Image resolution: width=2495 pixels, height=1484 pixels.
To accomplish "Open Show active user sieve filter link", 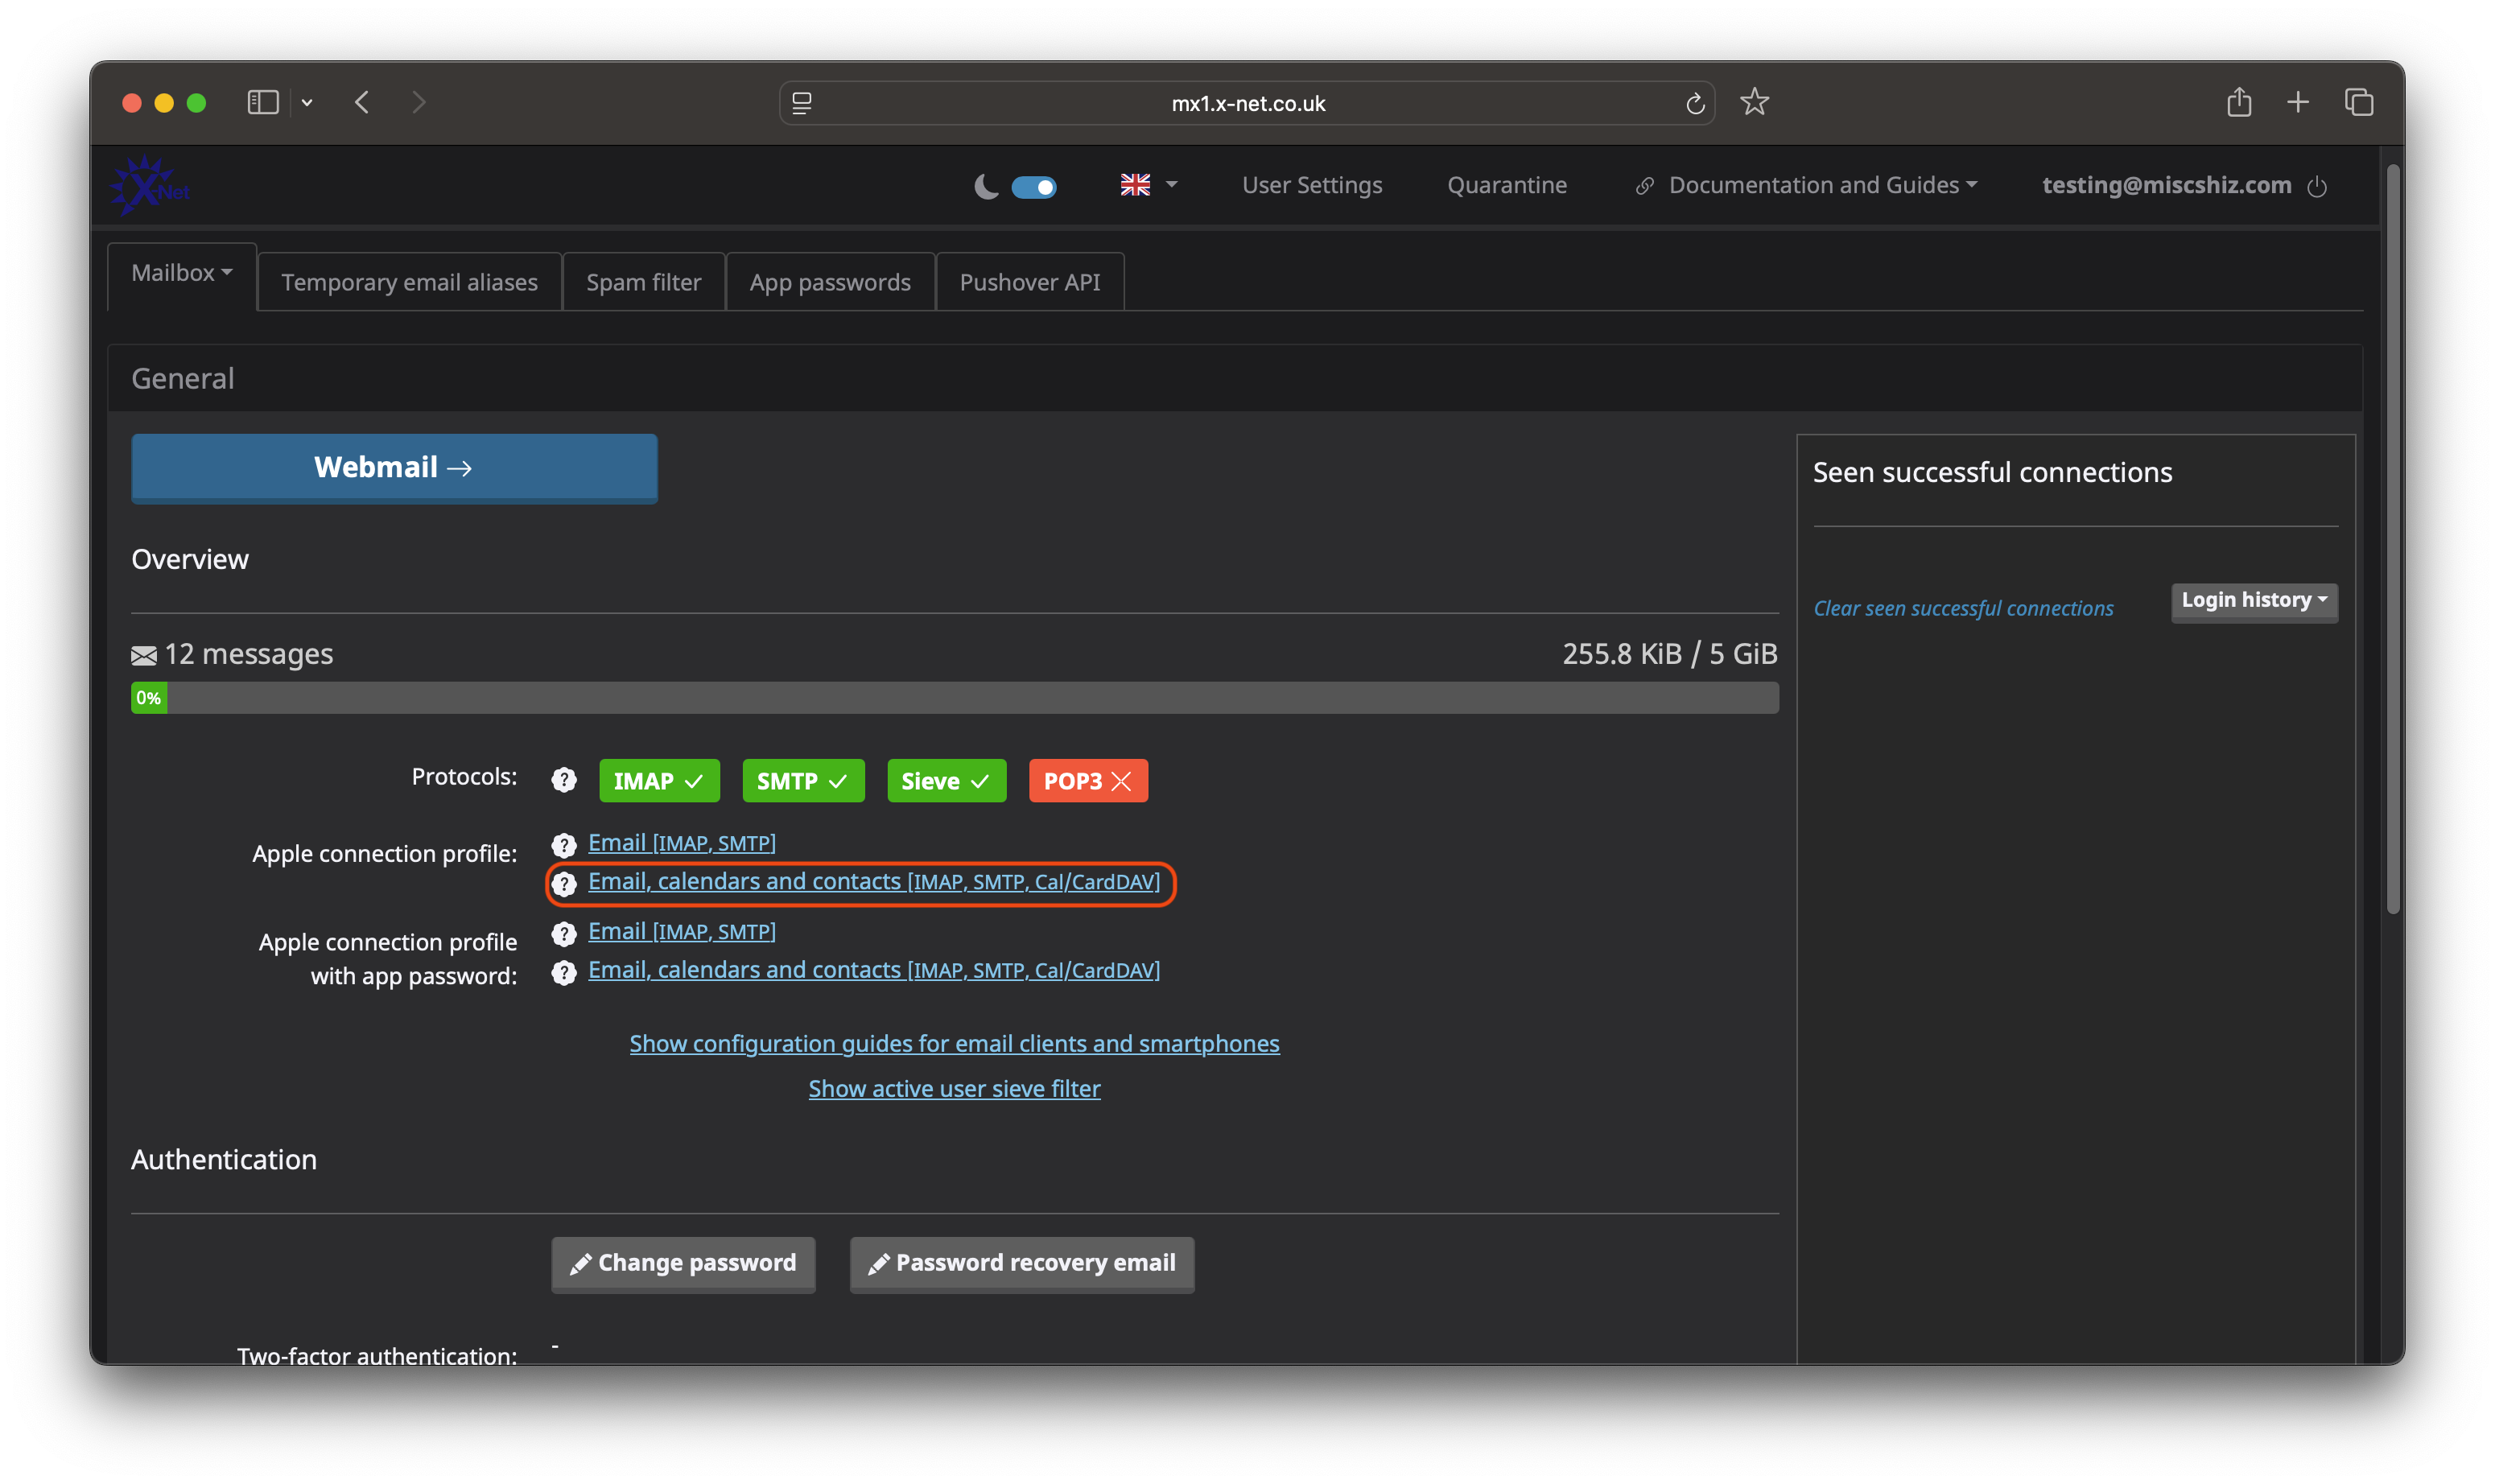I will coord(953,1088).
